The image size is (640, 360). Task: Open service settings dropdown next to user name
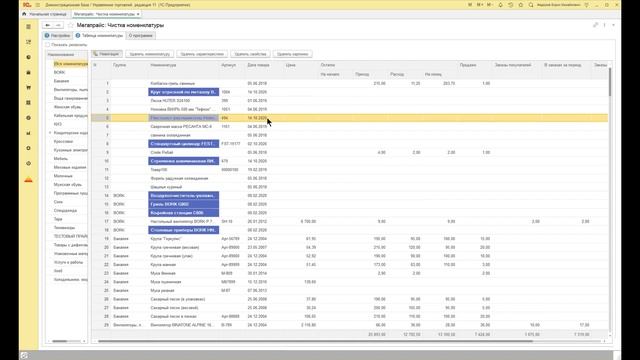click(x=587, y=5)
